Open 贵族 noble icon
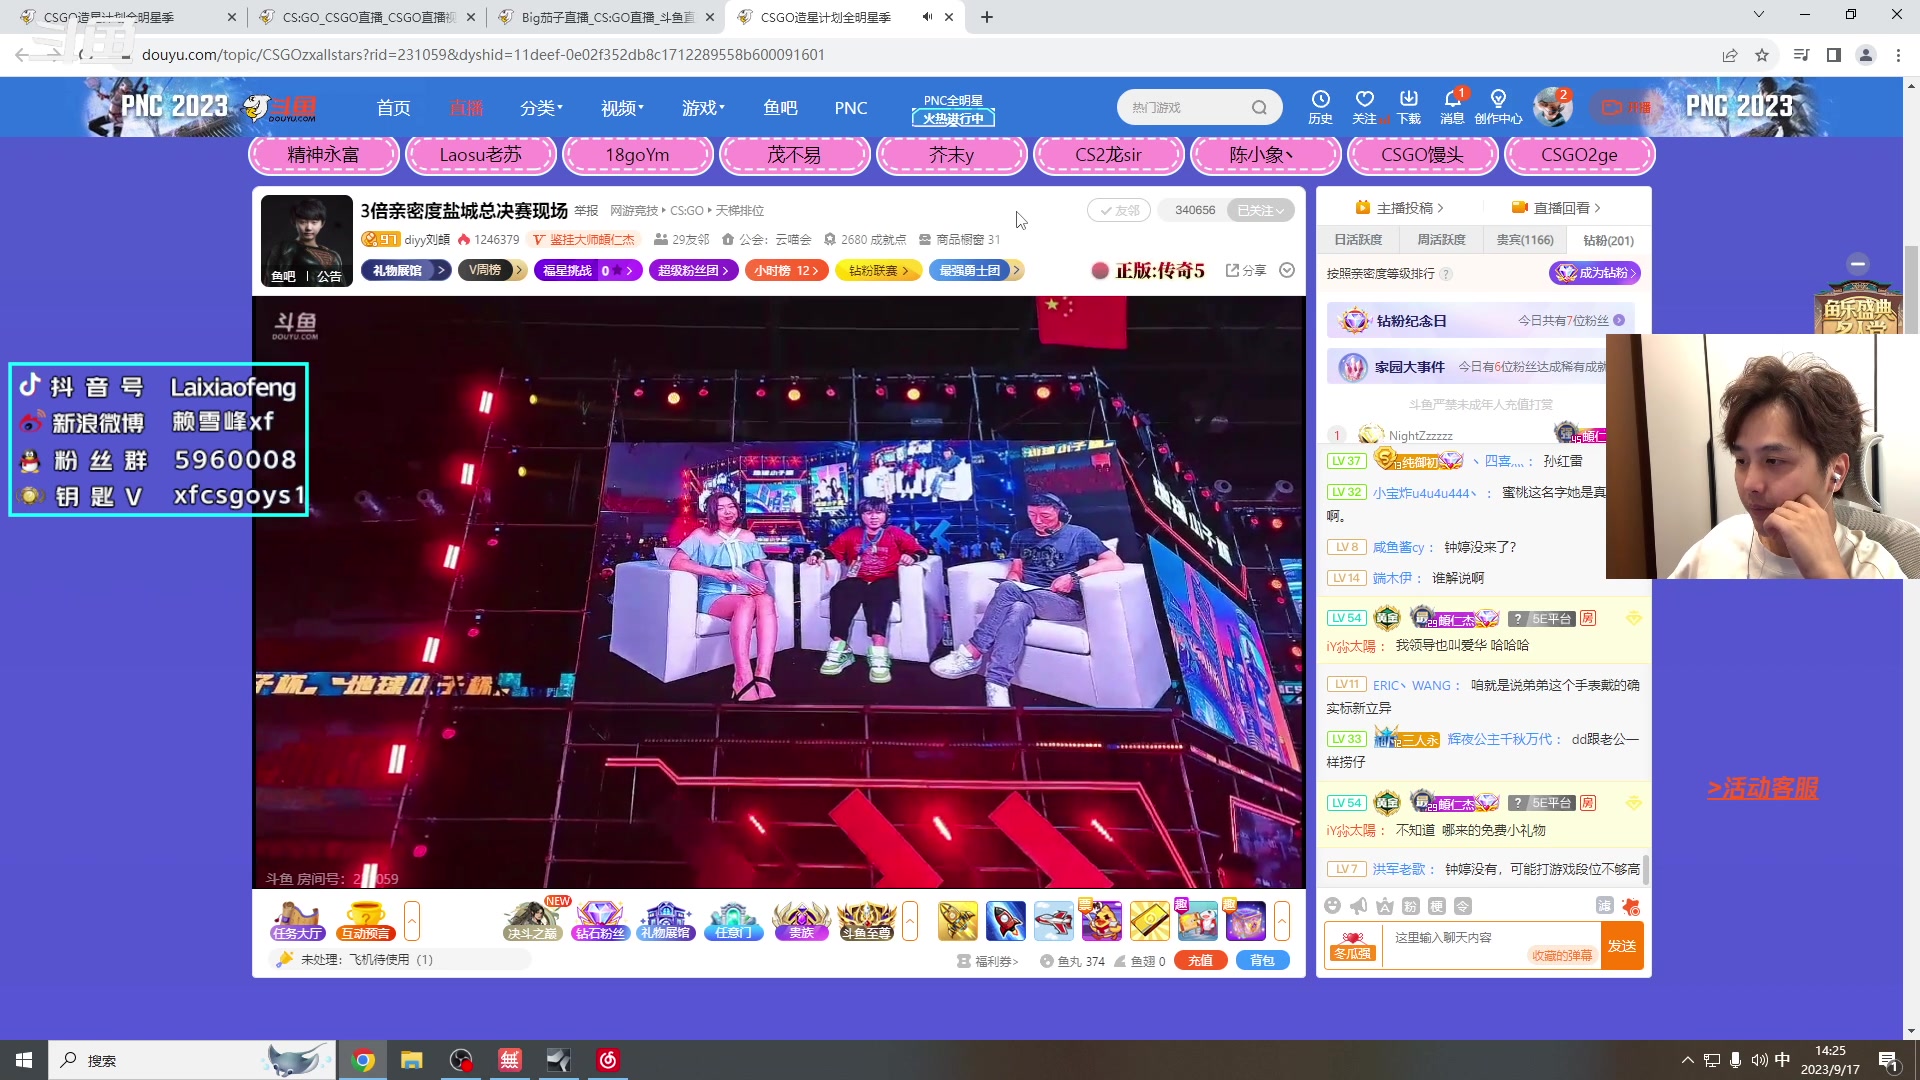Image resolution: width=1920 pixels, height=1080 pixels. (801, 921)
